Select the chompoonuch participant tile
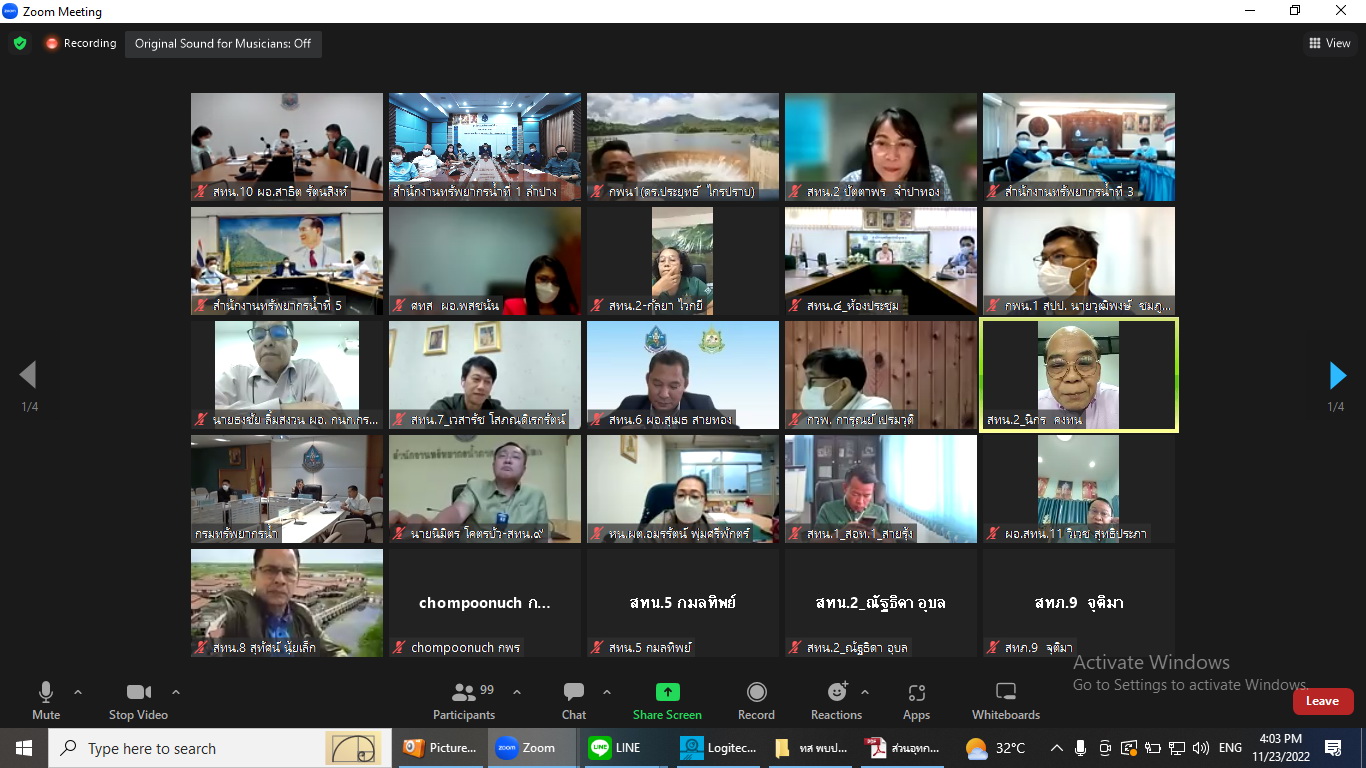This screenshot has width=1366, height=768. 485,603
